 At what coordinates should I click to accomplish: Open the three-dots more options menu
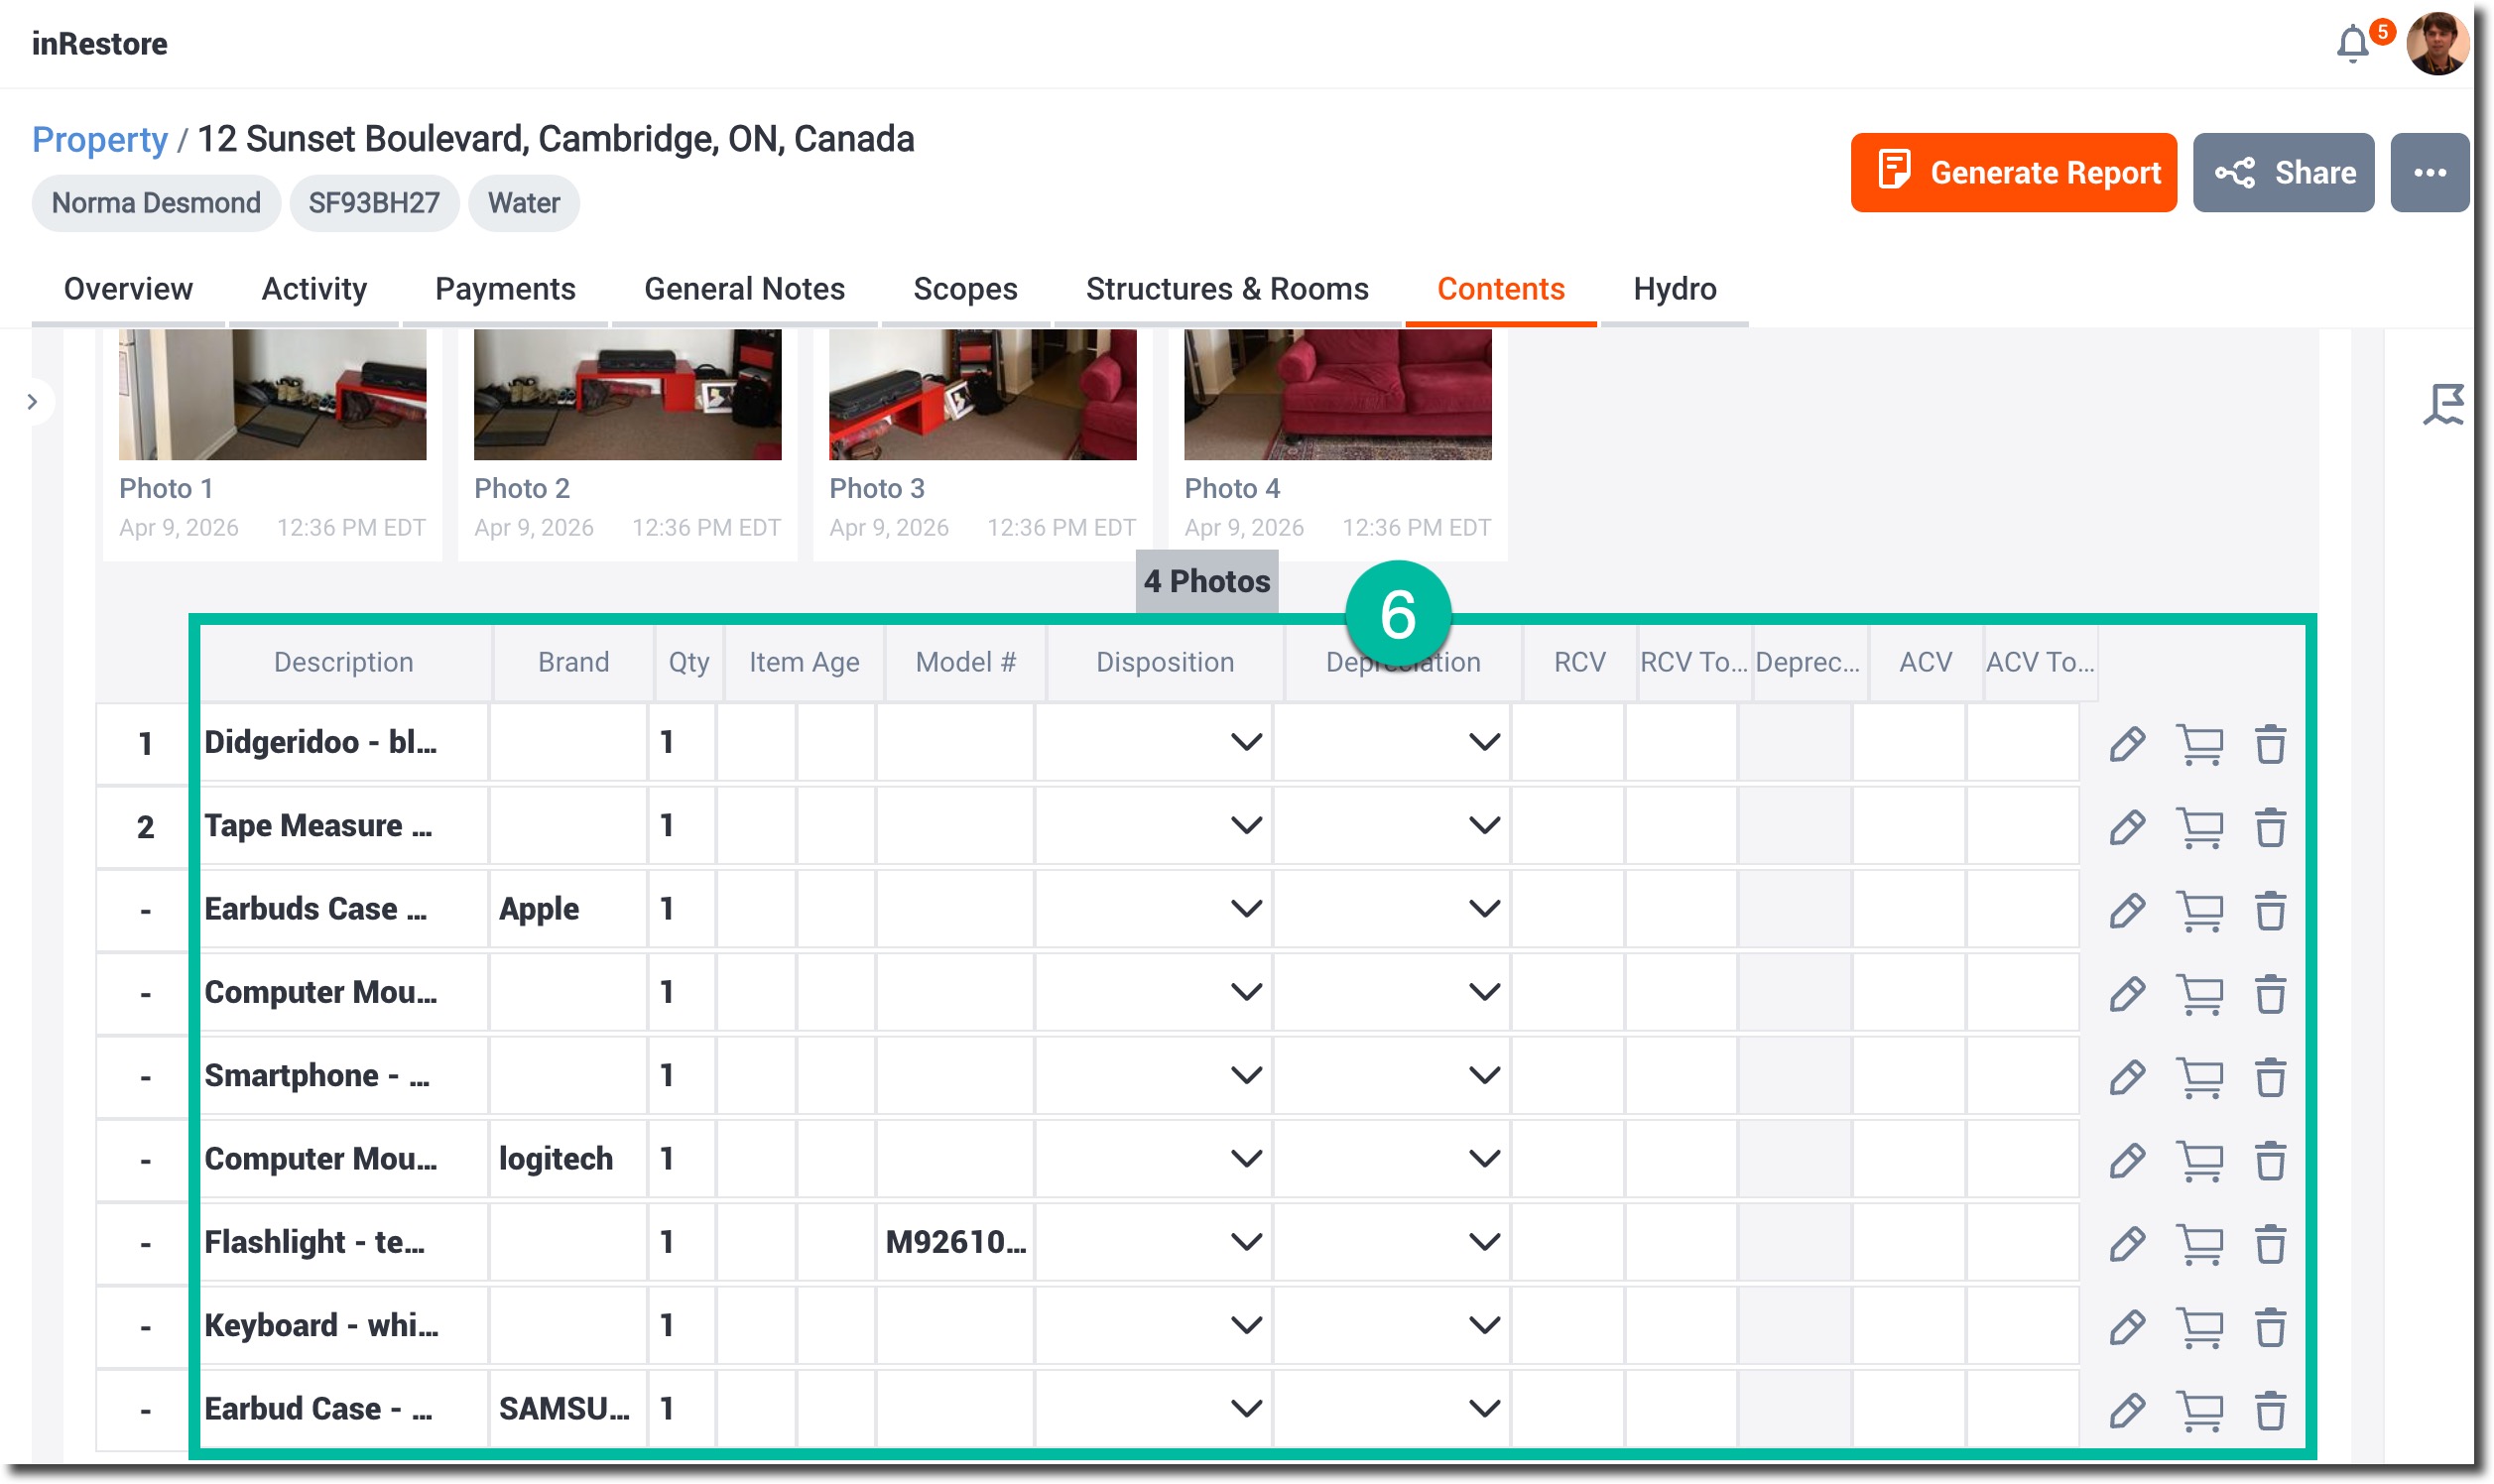tap(2428, 173)
